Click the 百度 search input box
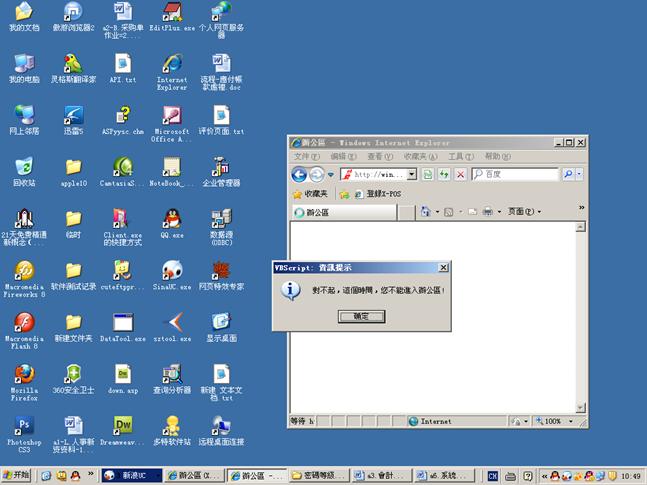 point(520,174)
